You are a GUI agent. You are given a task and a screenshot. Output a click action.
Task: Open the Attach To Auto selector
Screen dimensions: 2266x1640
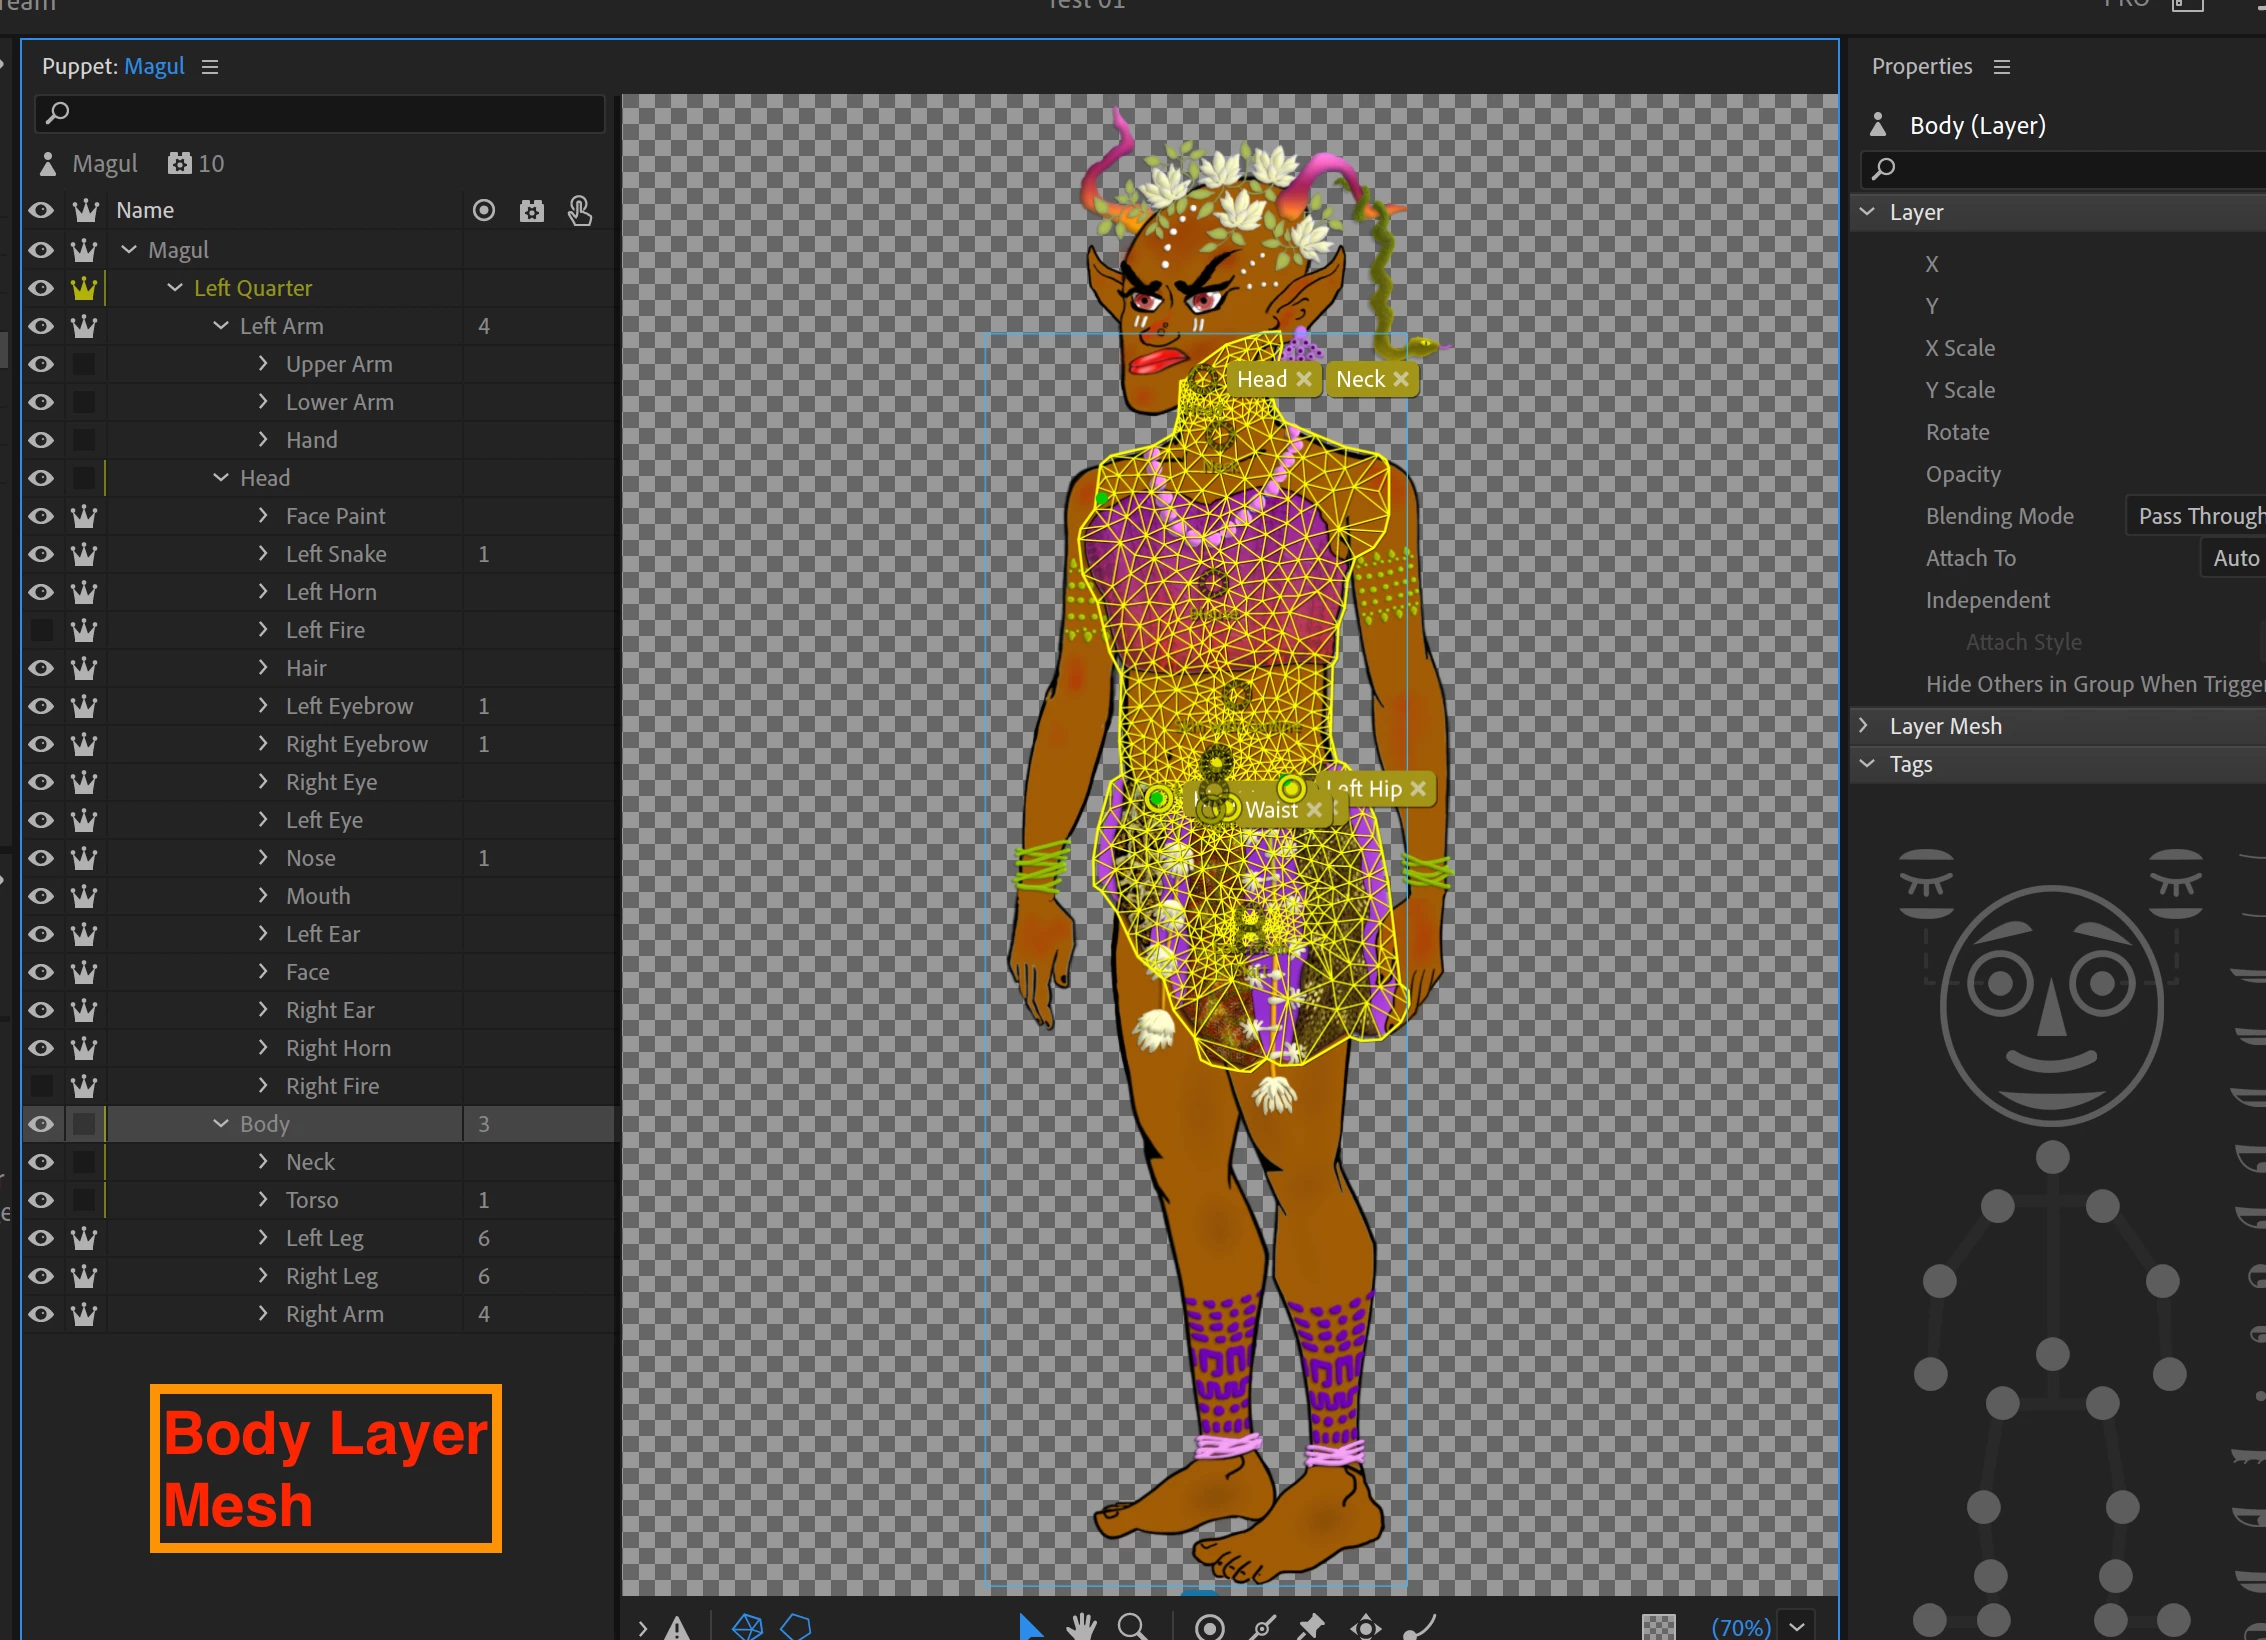(2233, 558)
